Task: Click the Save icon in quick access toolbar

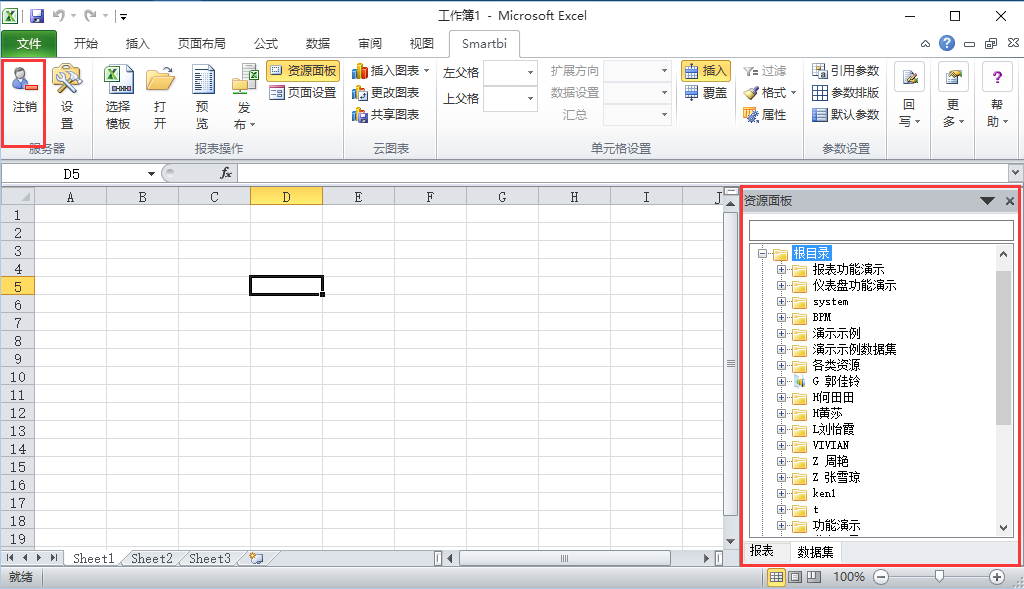Action: click(37, 16)
